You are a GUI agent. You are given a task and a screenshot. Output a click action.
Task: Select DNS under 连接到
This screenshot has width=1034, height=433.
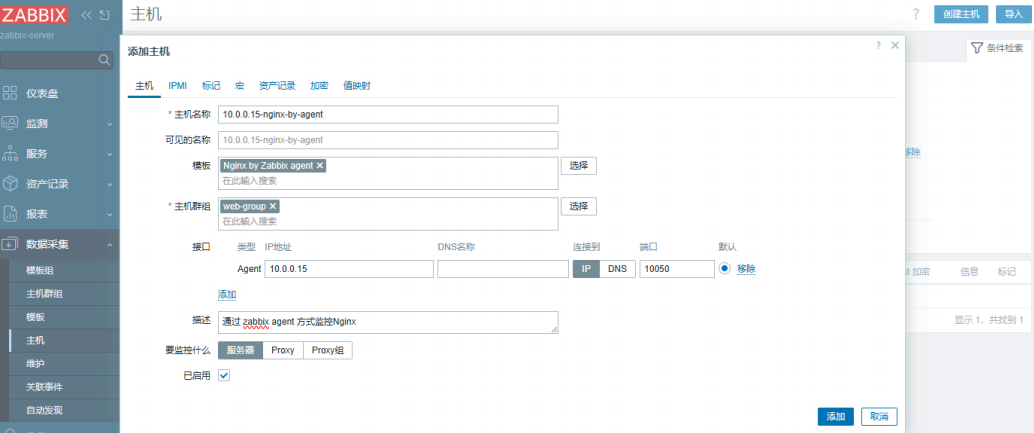617,269
